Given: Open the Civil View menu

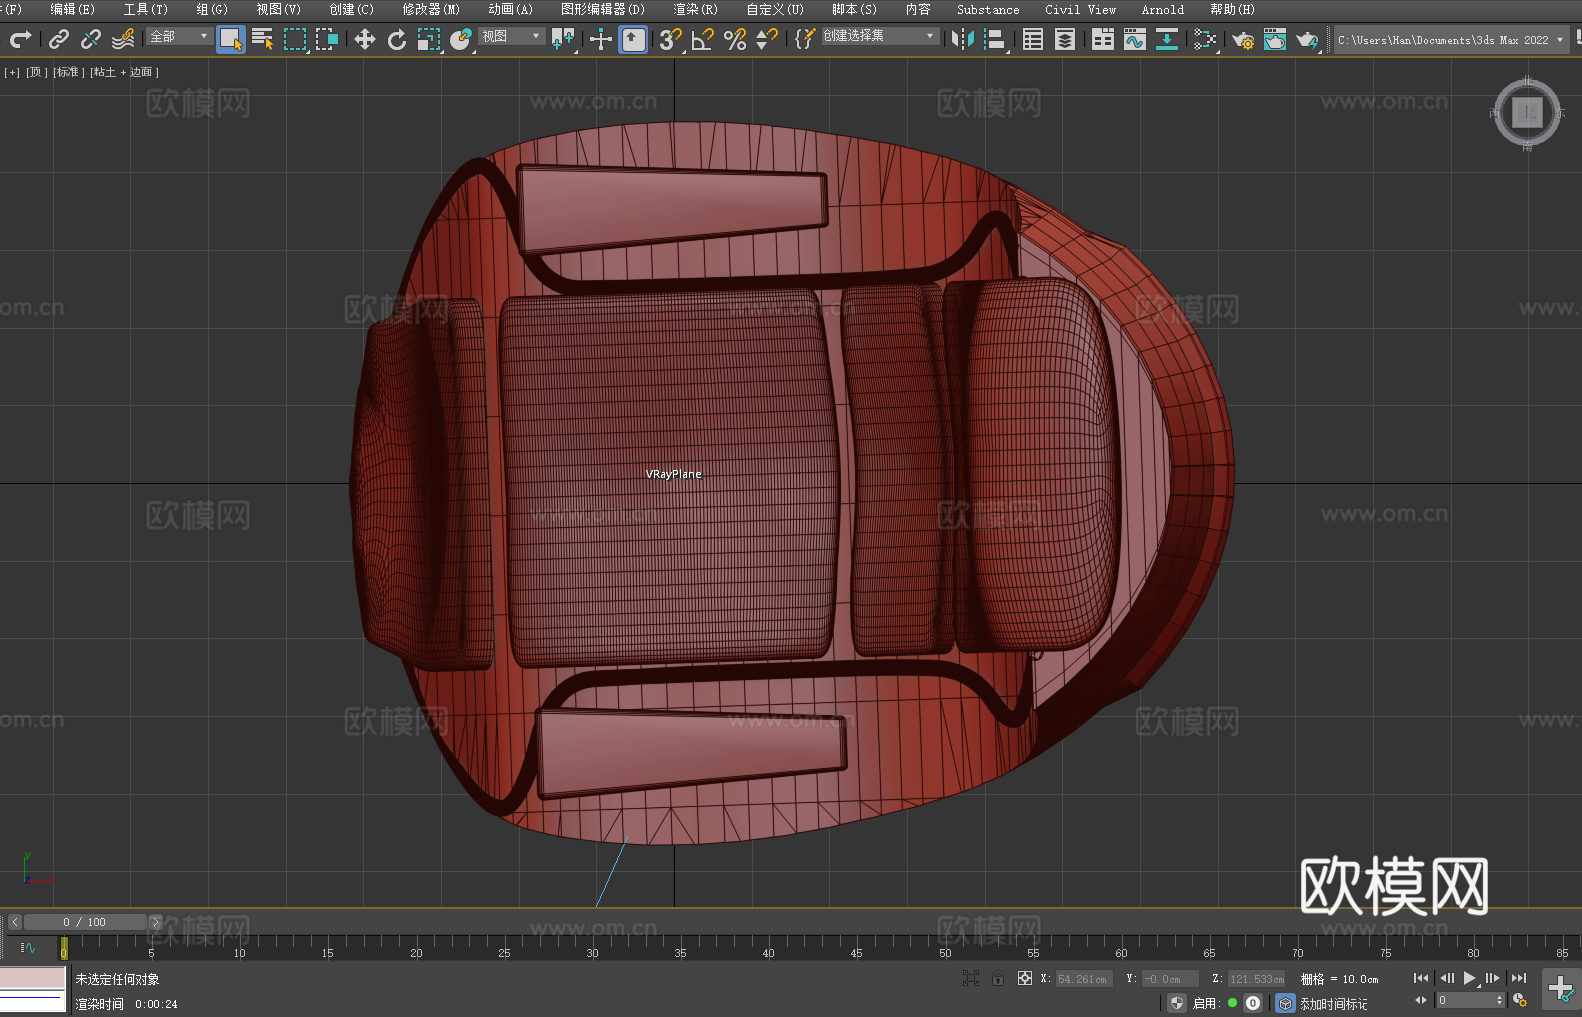Looking at the screenshot, I should [x=1081, y=9].
